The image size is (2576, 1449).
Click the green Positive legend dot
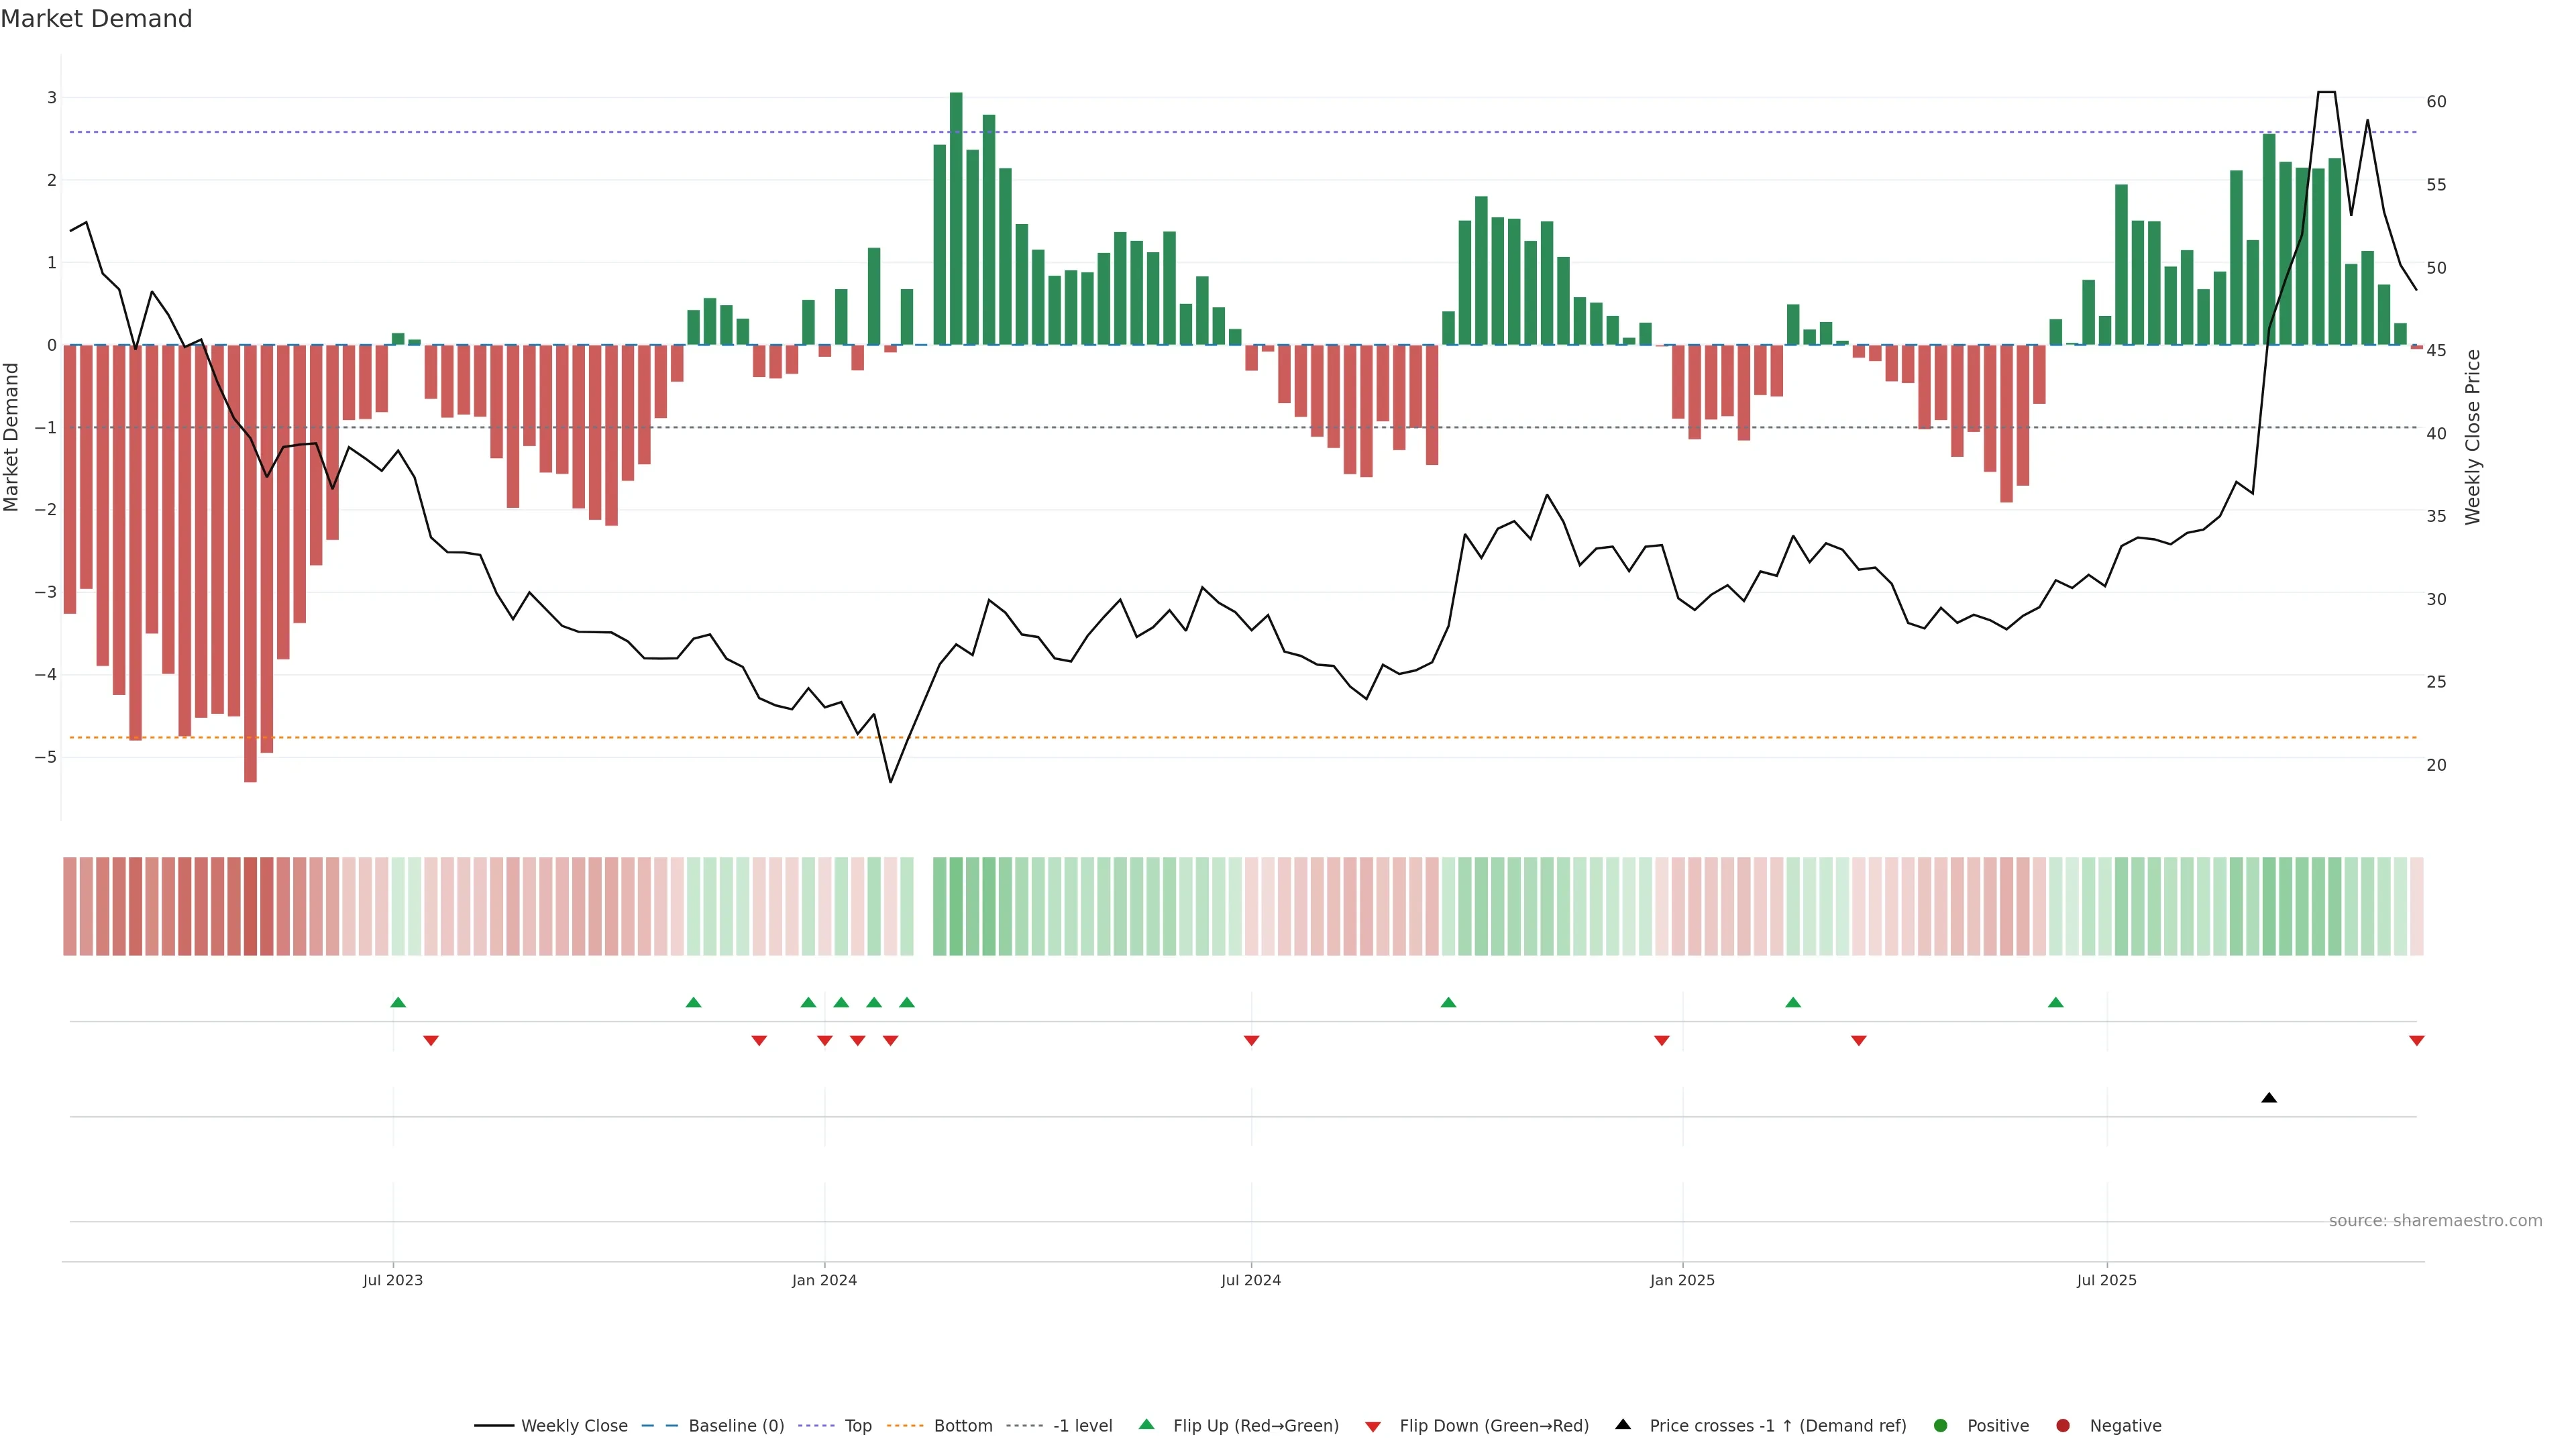point(1941,1426)
